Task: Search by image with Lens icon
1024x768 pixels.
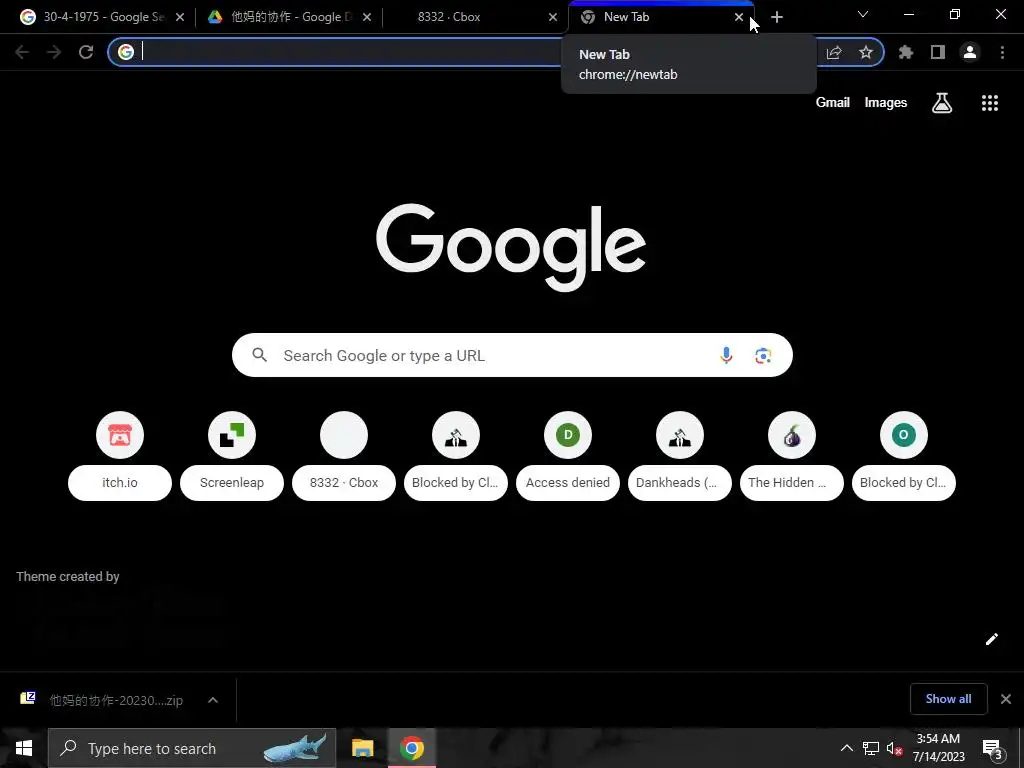Action: point(763,355)
